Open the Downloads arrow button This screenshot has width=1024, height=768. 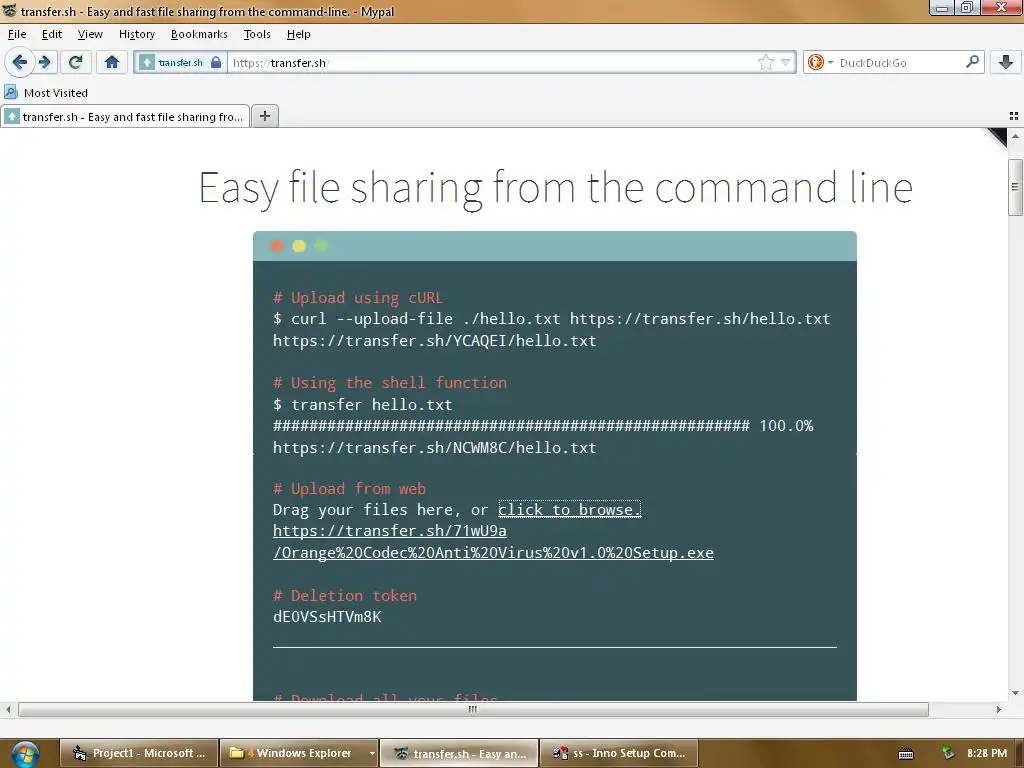click(1006, 62)
